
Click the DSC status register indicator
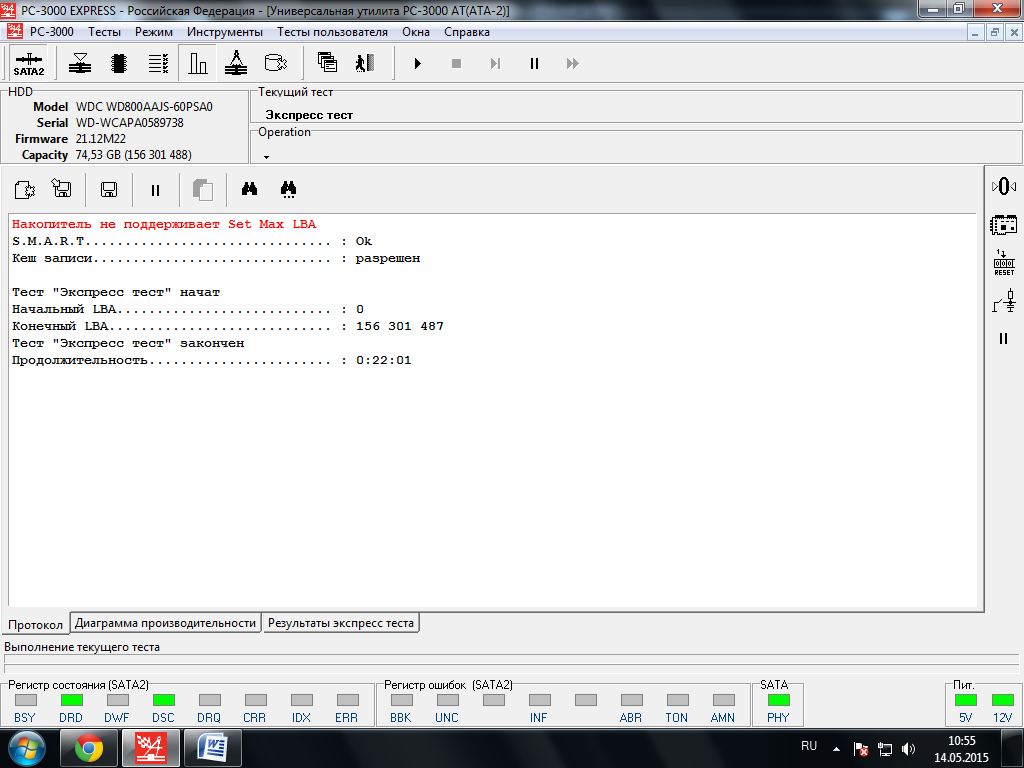coord(163,700)
